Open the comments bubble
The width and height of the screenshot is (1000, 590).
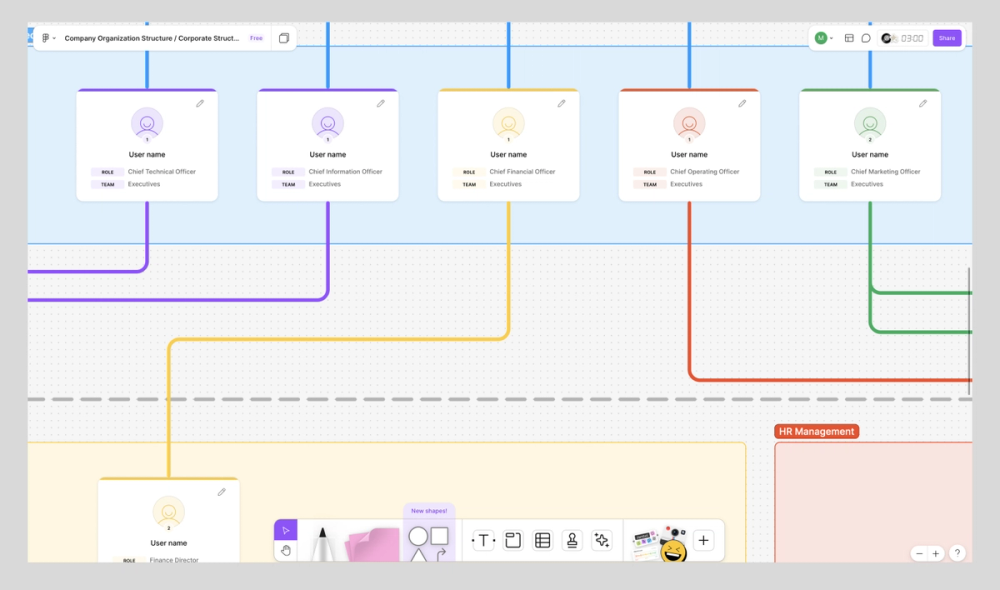[867, 38]
